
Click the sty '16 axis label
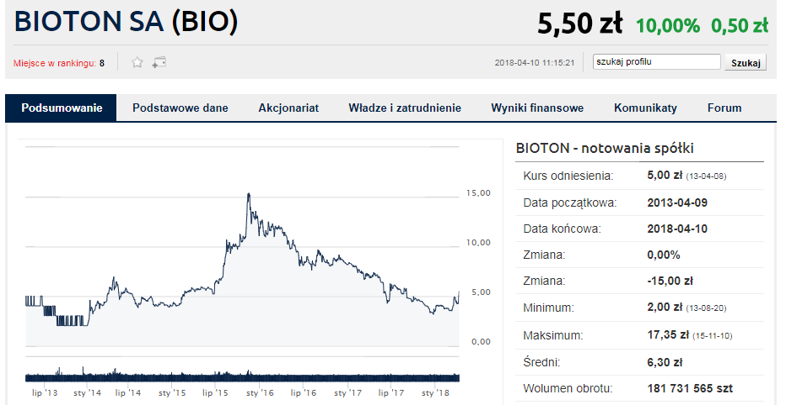(x=260, y=392)
